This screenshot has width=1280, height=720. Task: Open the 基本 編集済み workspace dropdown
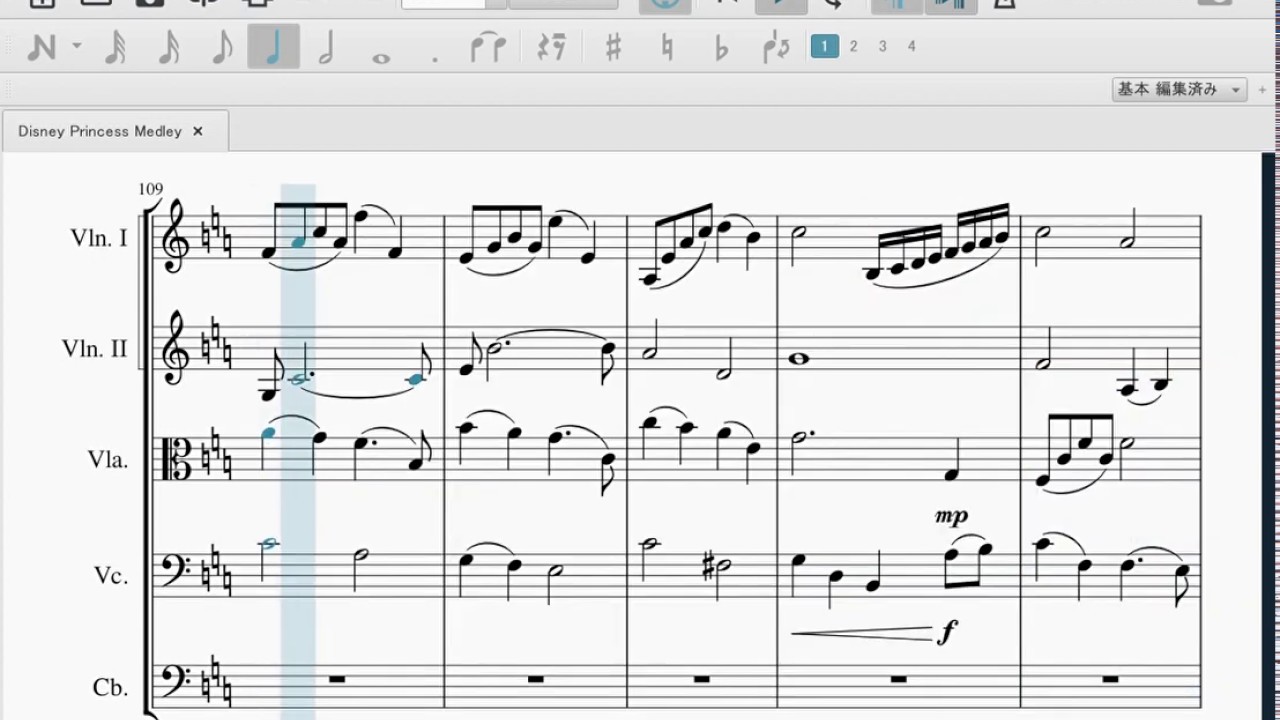click(x=1180, y=89)
